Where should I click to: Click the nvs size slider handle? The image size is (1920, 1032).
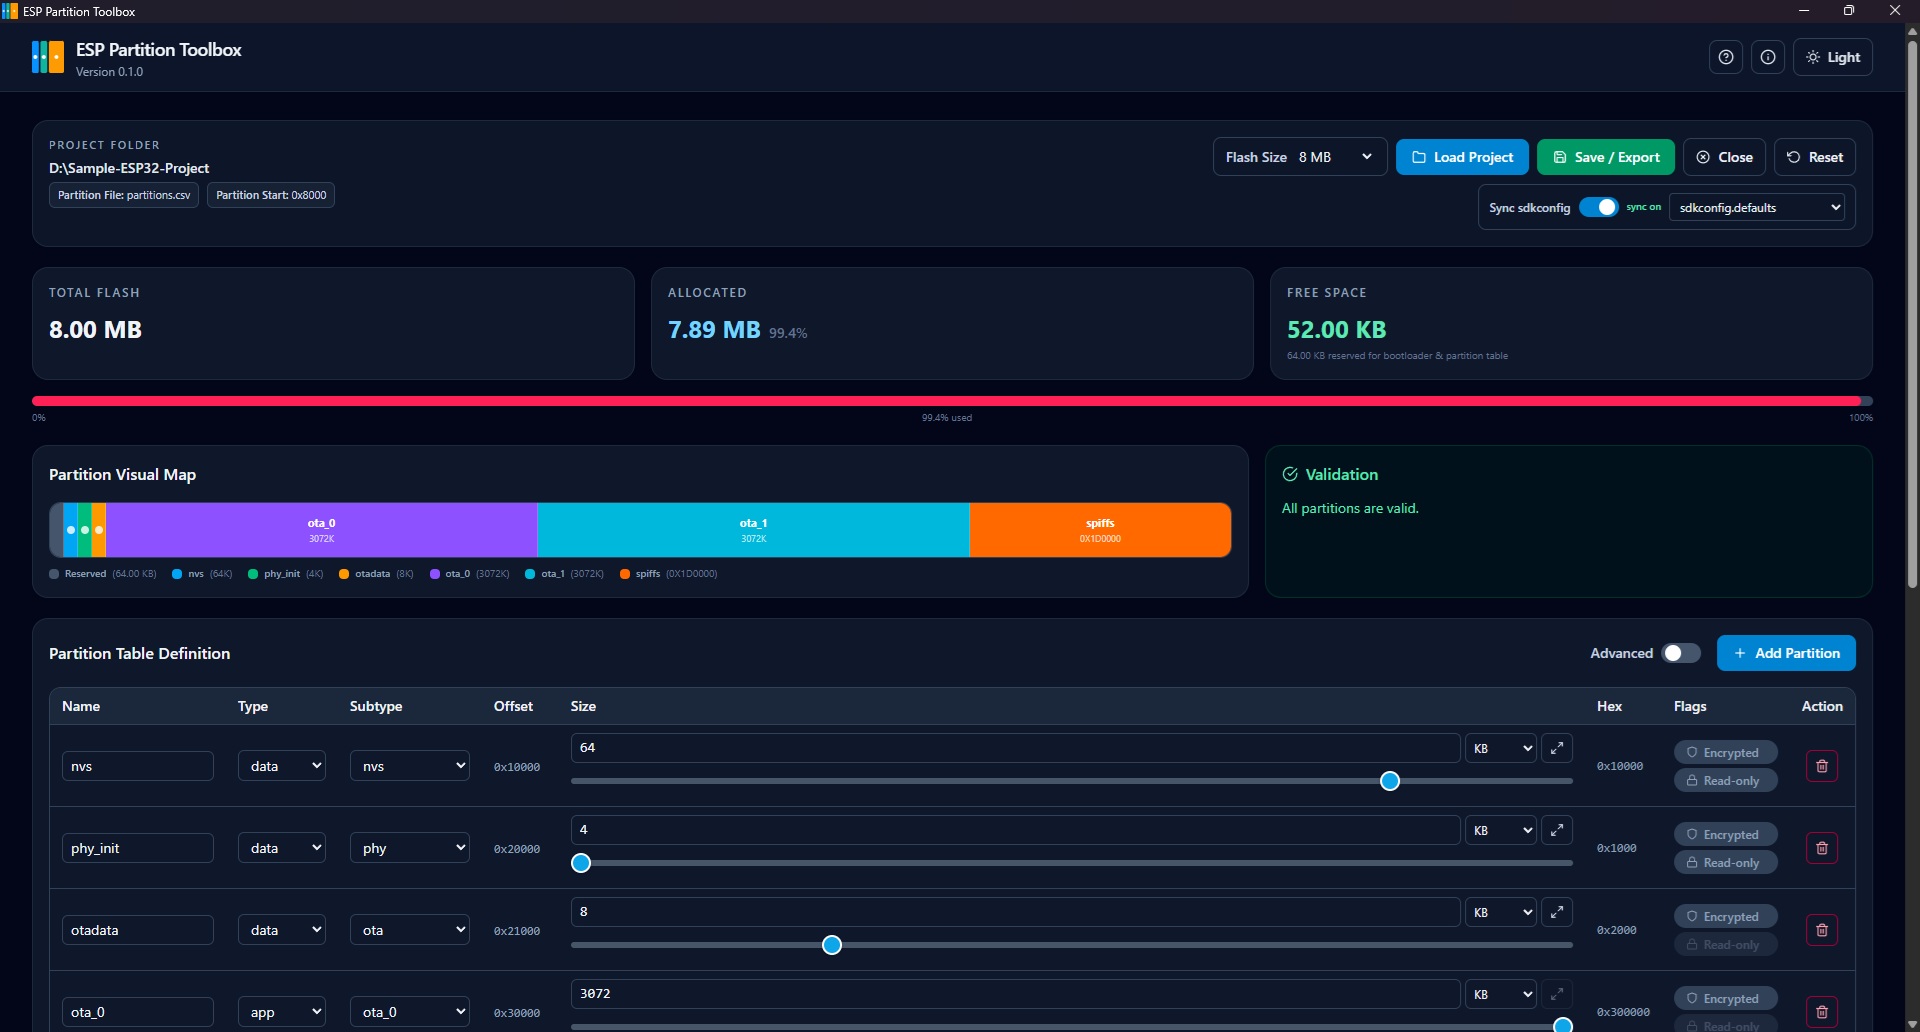click(x=1390, y=781)
